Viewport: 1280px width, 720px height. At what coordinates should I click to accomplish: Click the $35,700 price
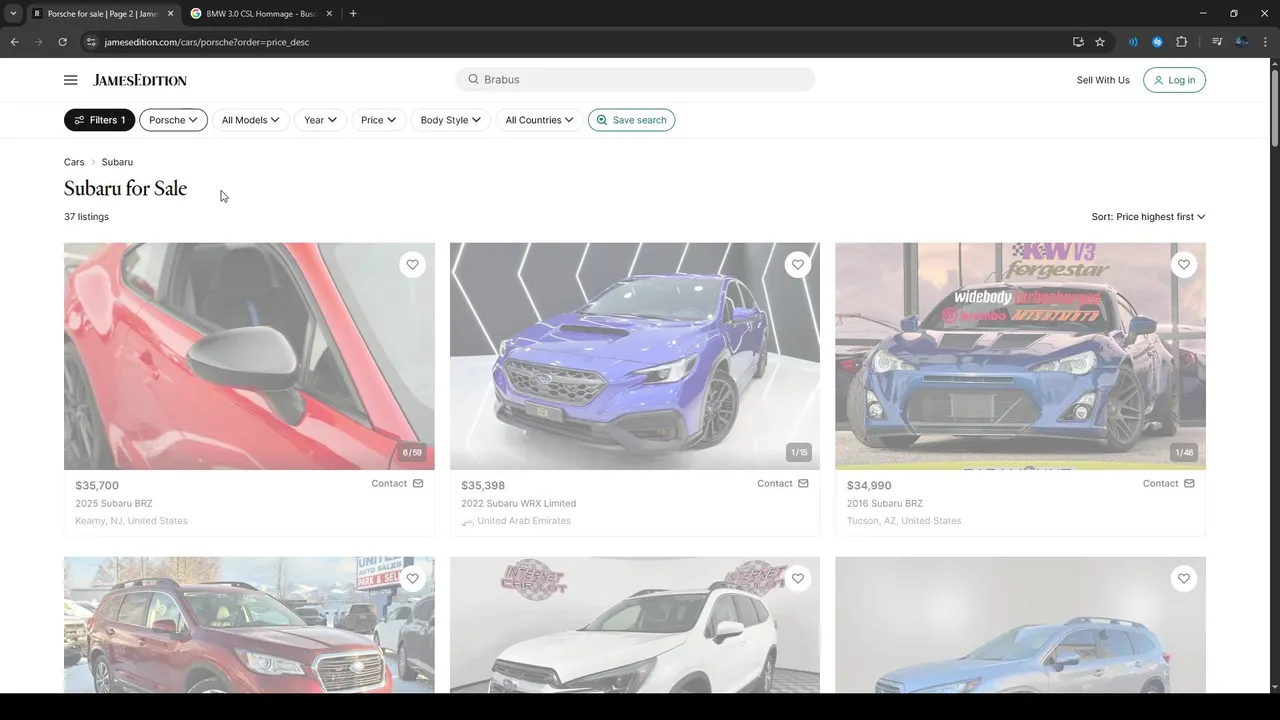click(97, 486)
